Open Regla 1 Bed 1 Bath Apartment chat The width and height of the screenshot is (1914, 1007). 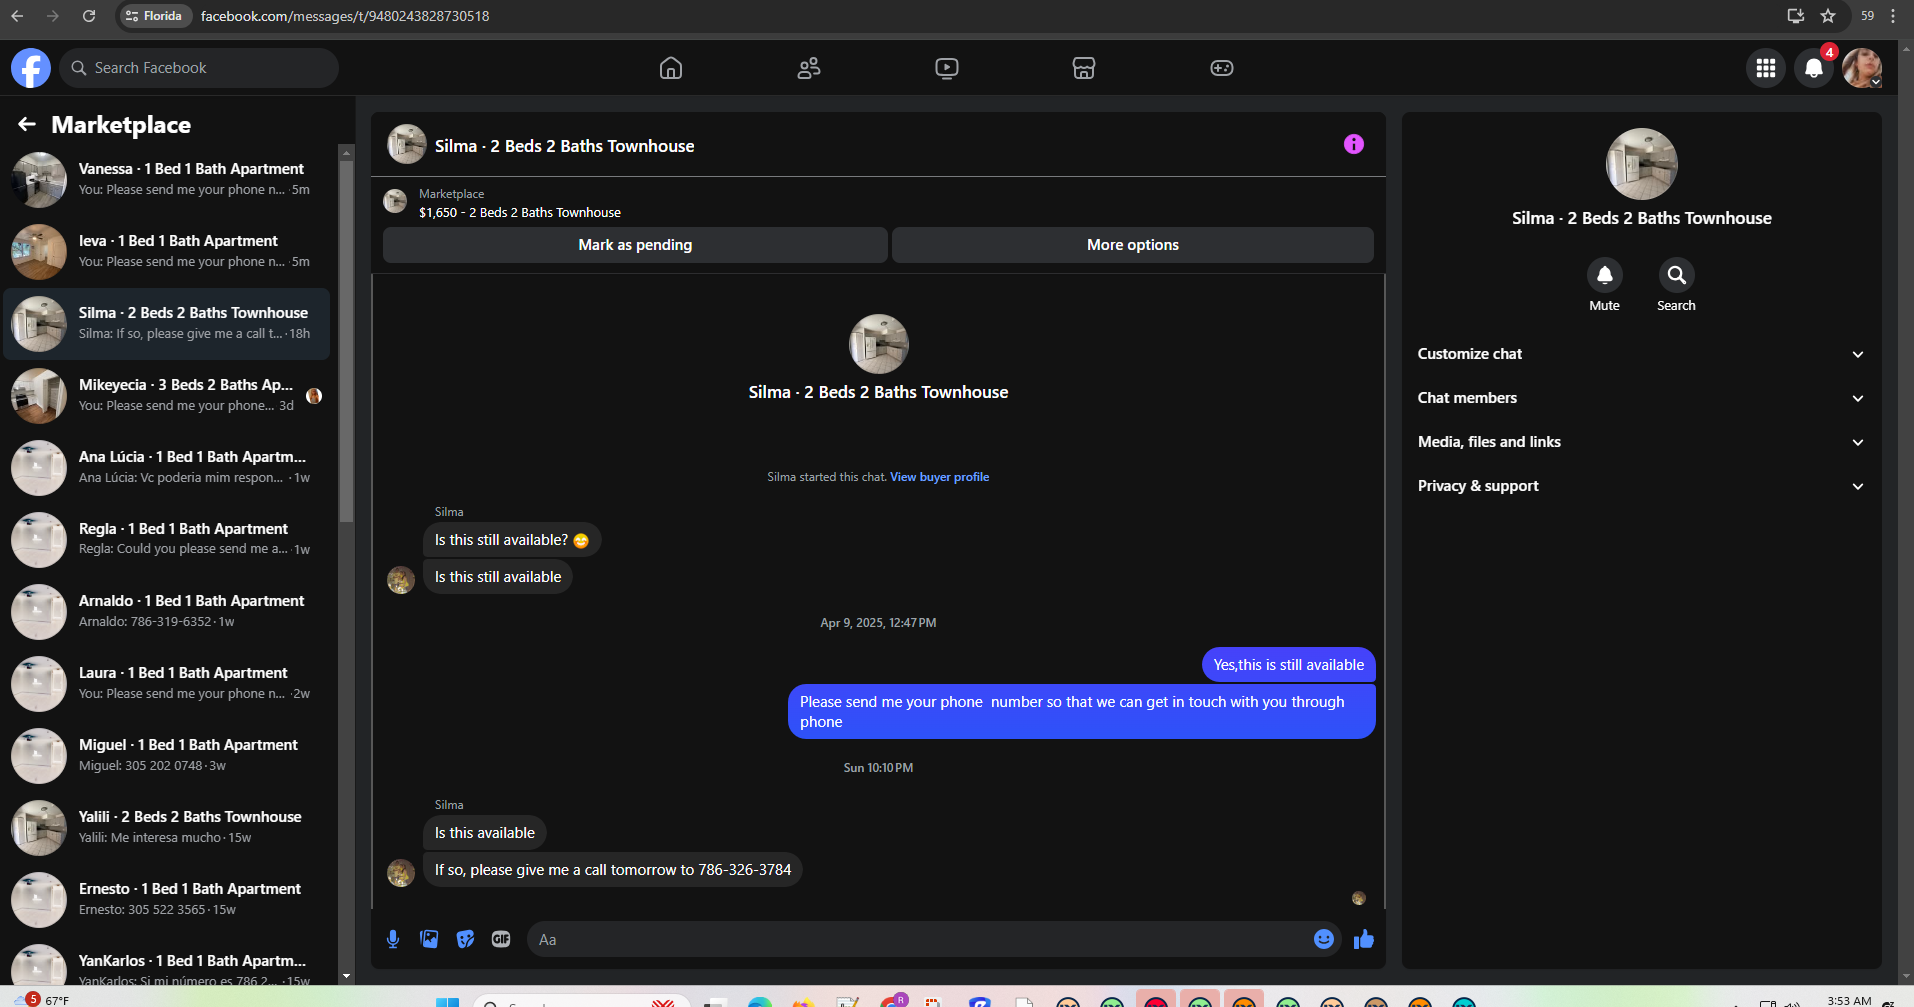(x=167, y=540)
